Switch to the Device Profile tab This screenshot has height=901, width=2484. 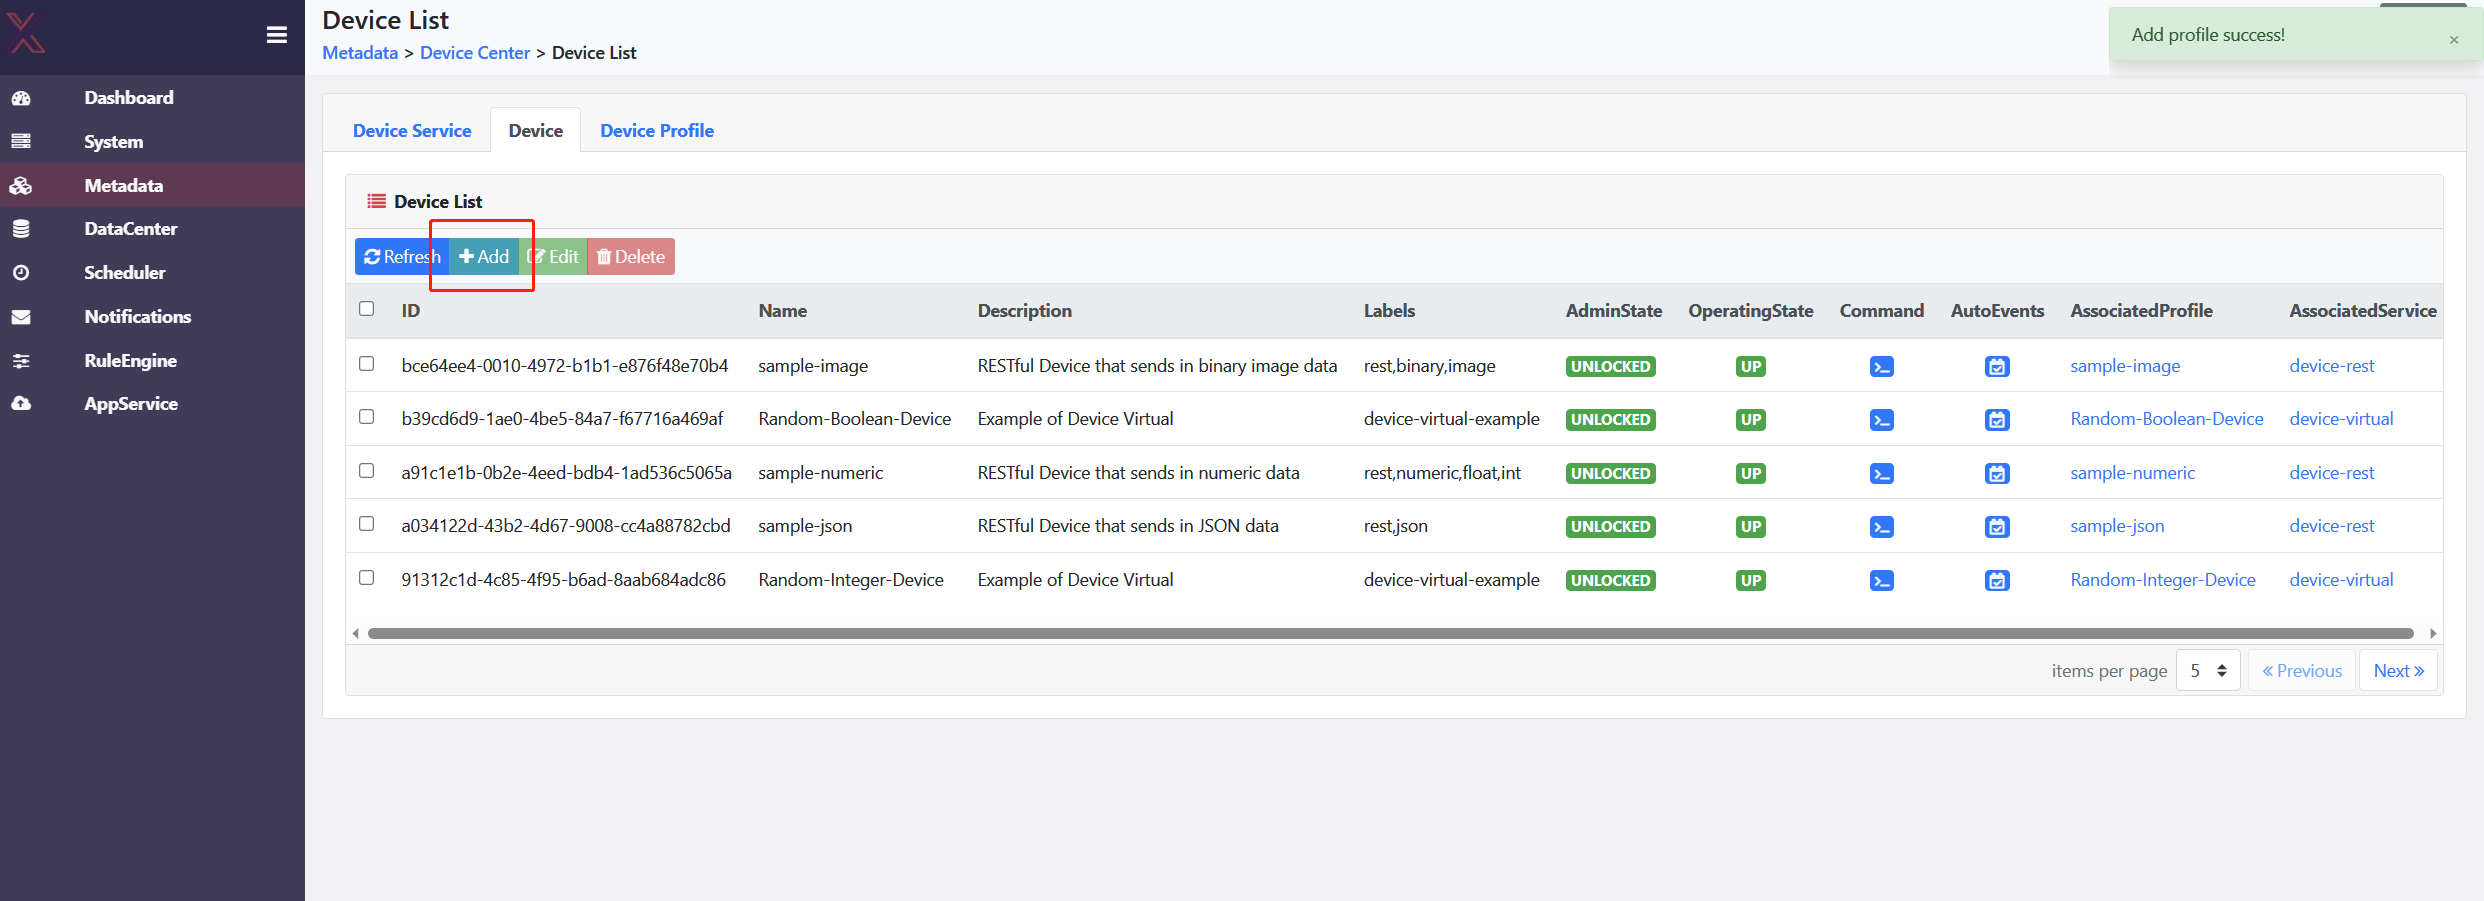point(656,130)
